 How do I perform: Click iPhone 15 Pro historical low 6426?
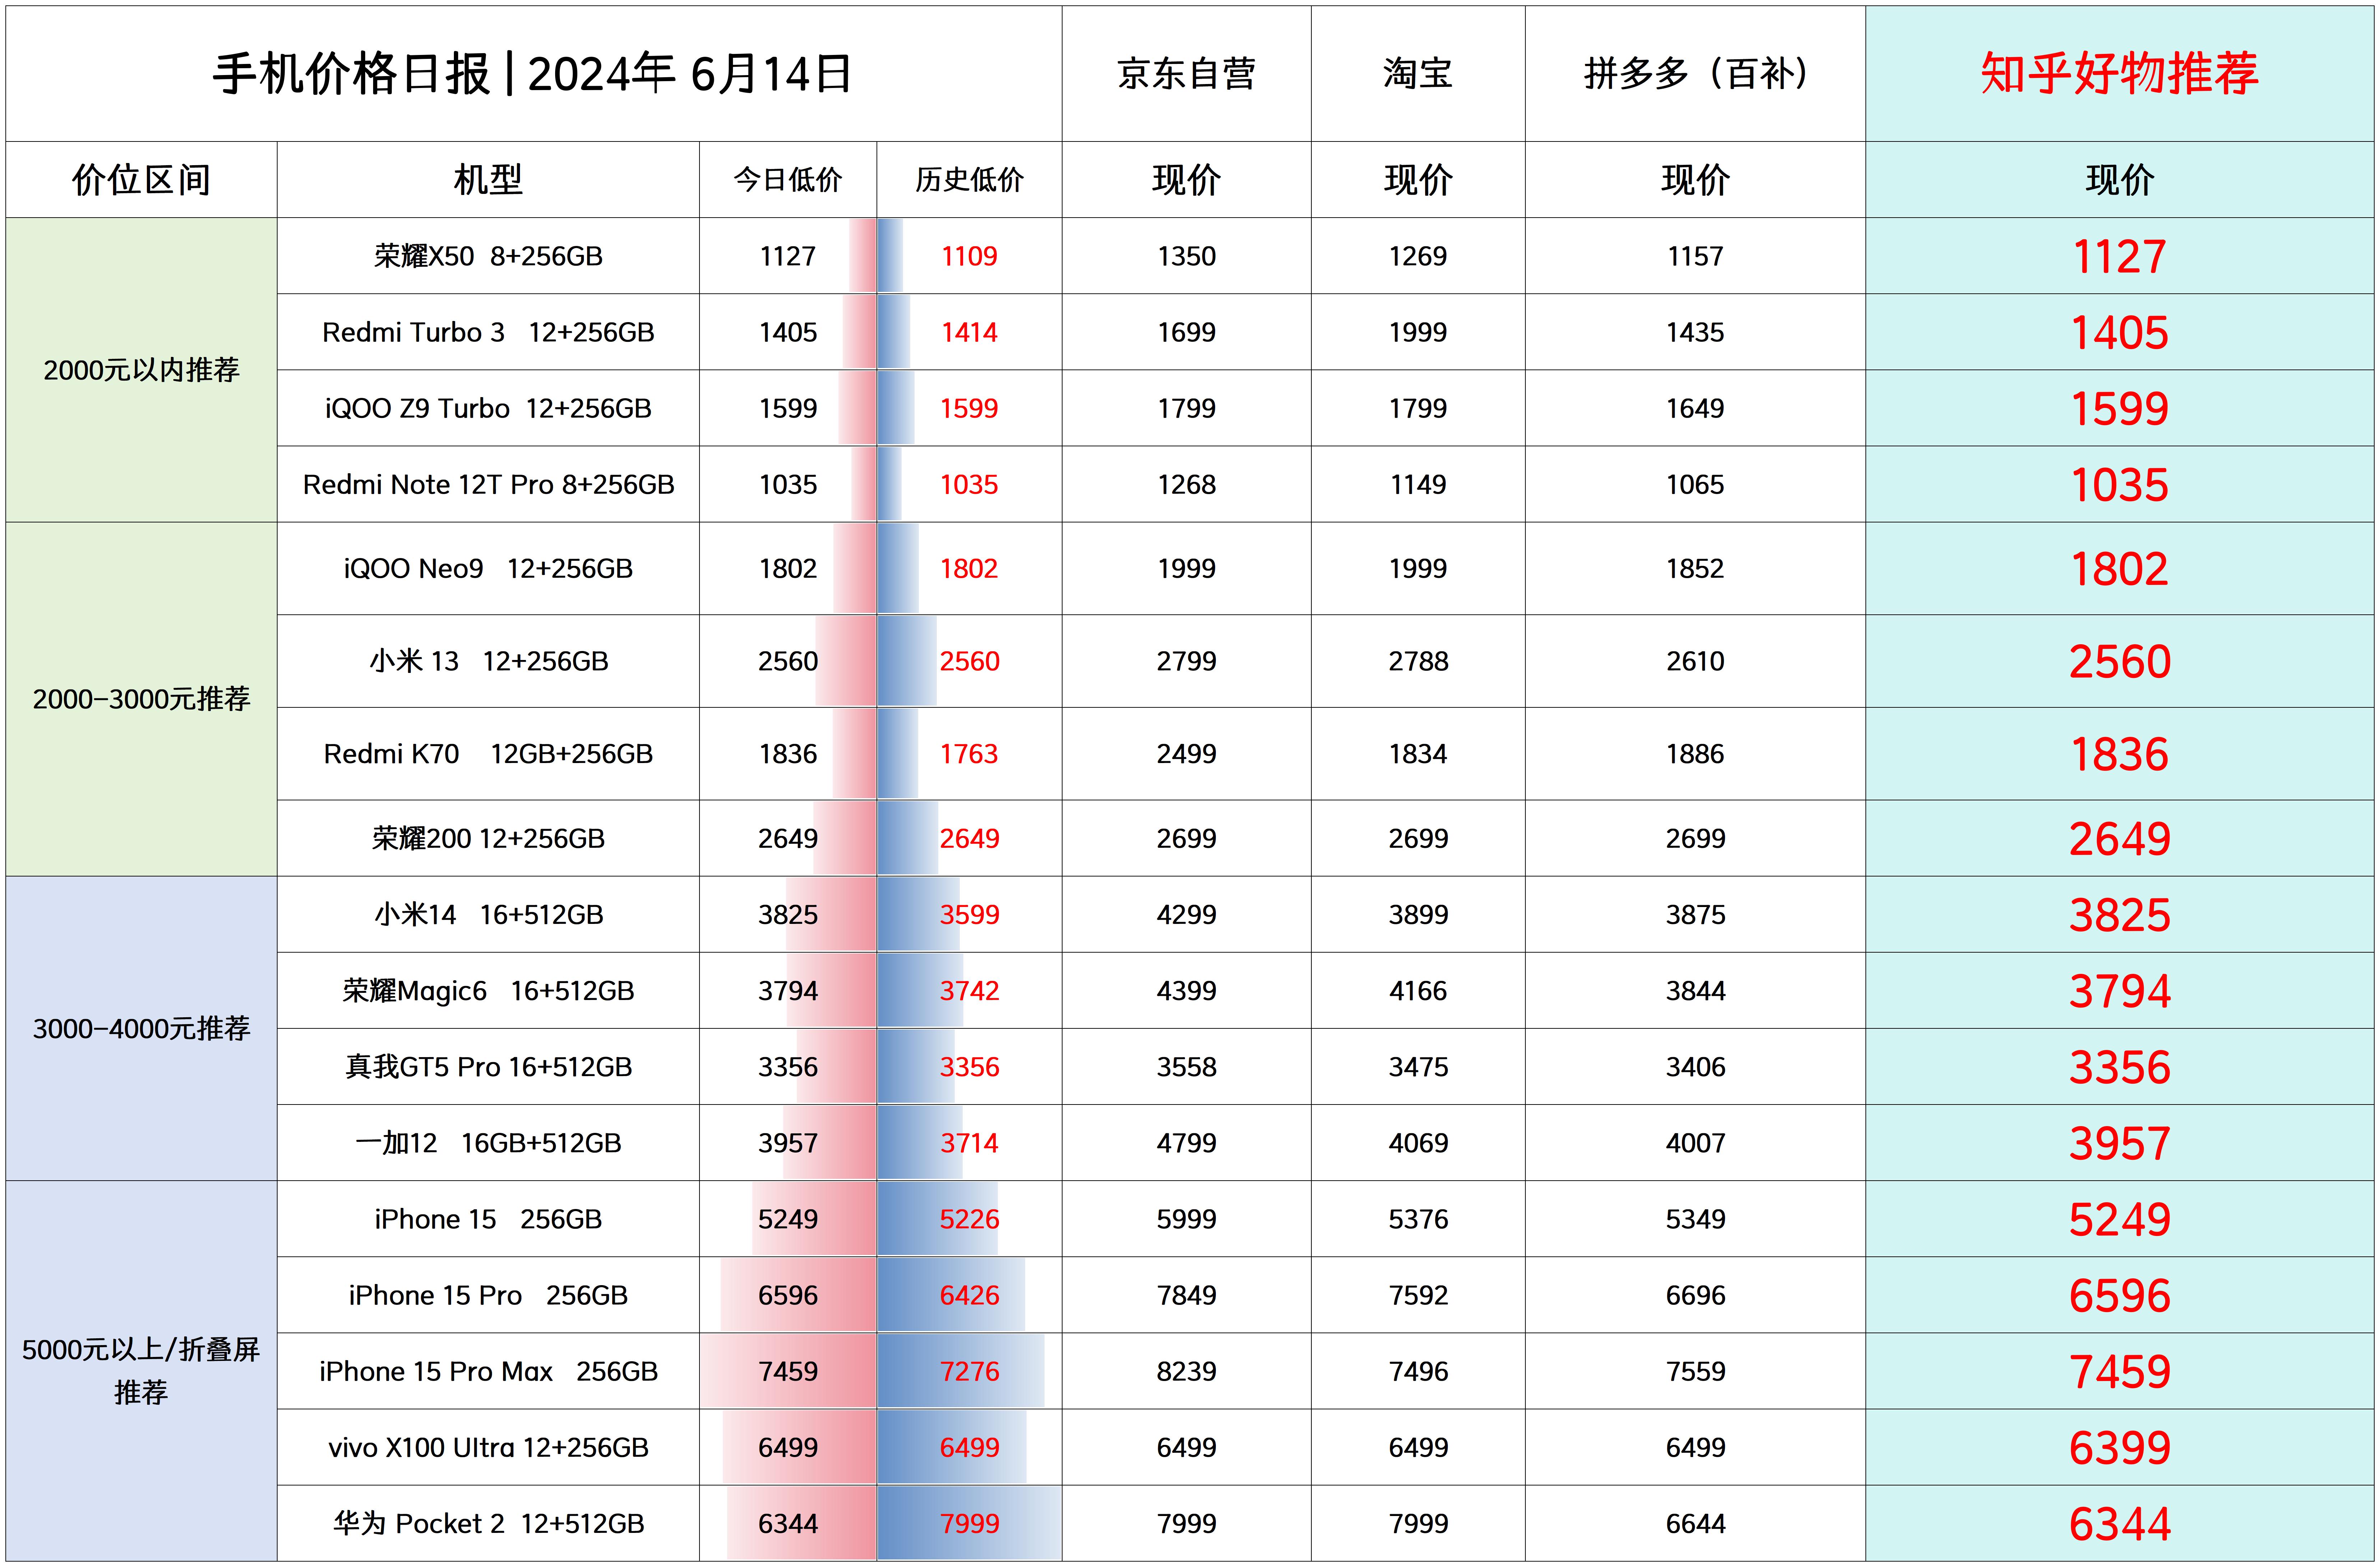[969, 1295]
